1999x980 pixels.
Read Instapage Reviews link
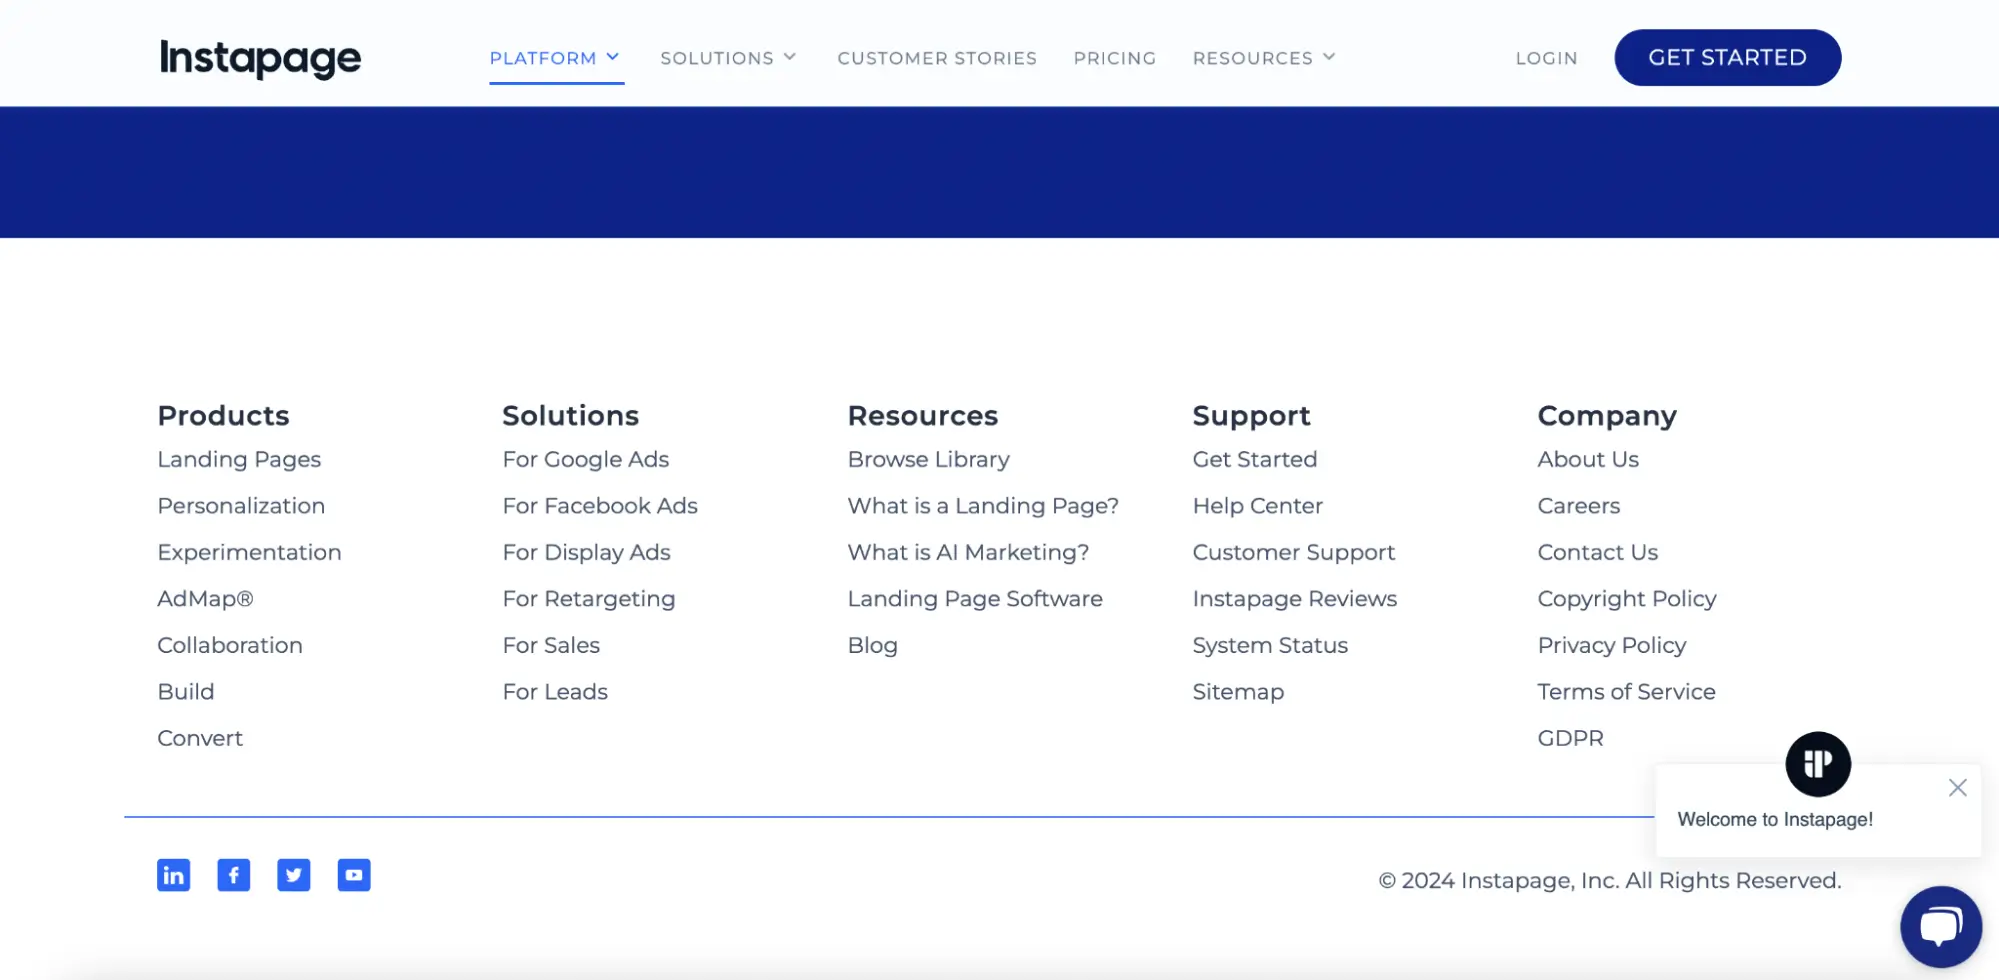pos(1294,599)
